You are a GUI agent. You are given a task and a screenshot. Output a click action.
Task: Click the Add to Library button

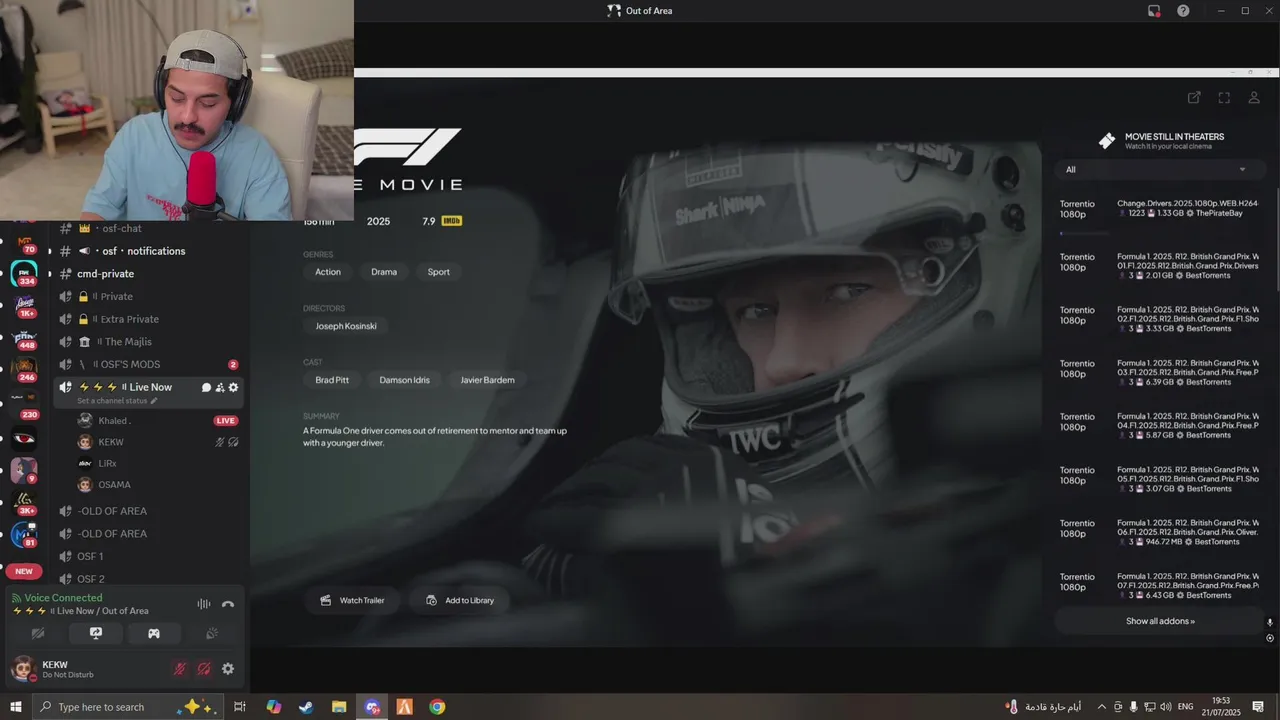[460, 600]
